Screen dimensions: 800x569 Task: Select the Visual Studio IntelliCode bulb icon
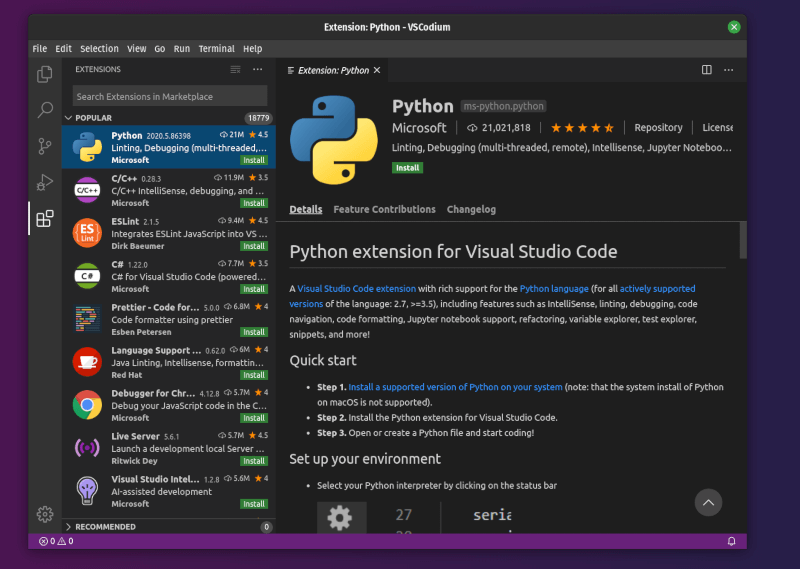tap(87, 490)
